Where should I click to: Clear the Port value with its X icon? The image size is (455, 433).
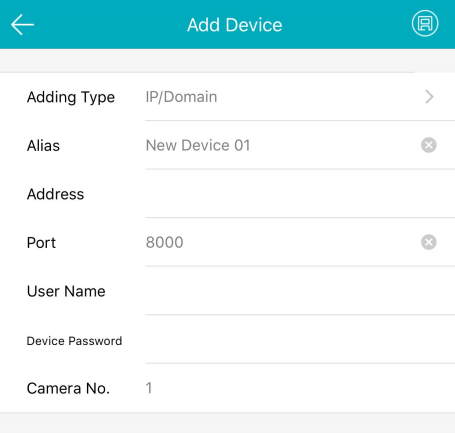(x=429, y=242)
